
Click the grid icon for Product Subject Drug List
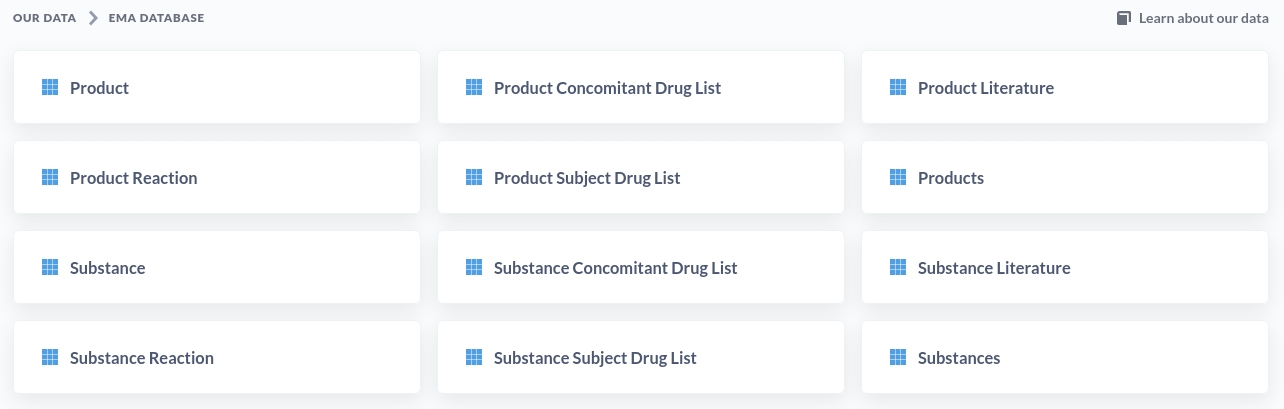[474, 177]
